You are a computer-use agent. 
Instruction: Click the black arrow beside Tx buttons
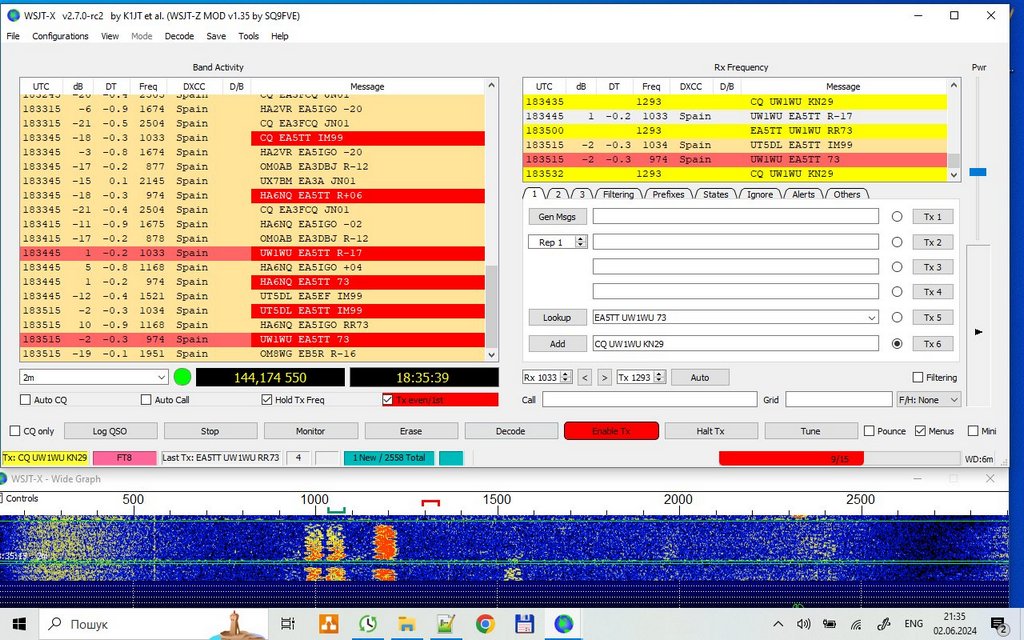point(978,332)
